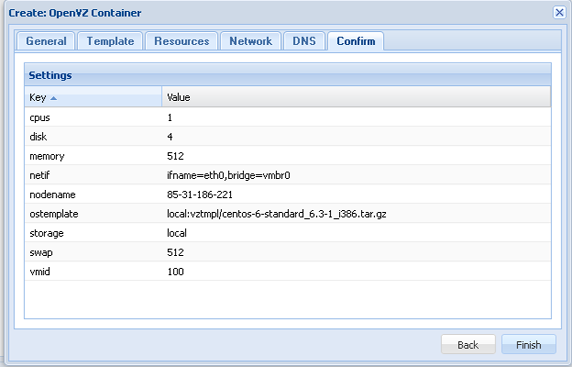Image resolution: width=572 pixels, height=367 pixels.
Task: Click the Back button
Action: (468, 344)
